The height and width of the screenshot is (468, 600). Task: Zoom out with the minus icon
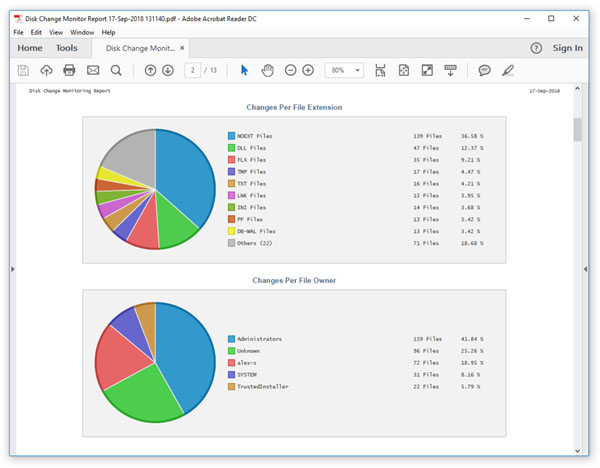pyautogui.click(x=290, y=70)
